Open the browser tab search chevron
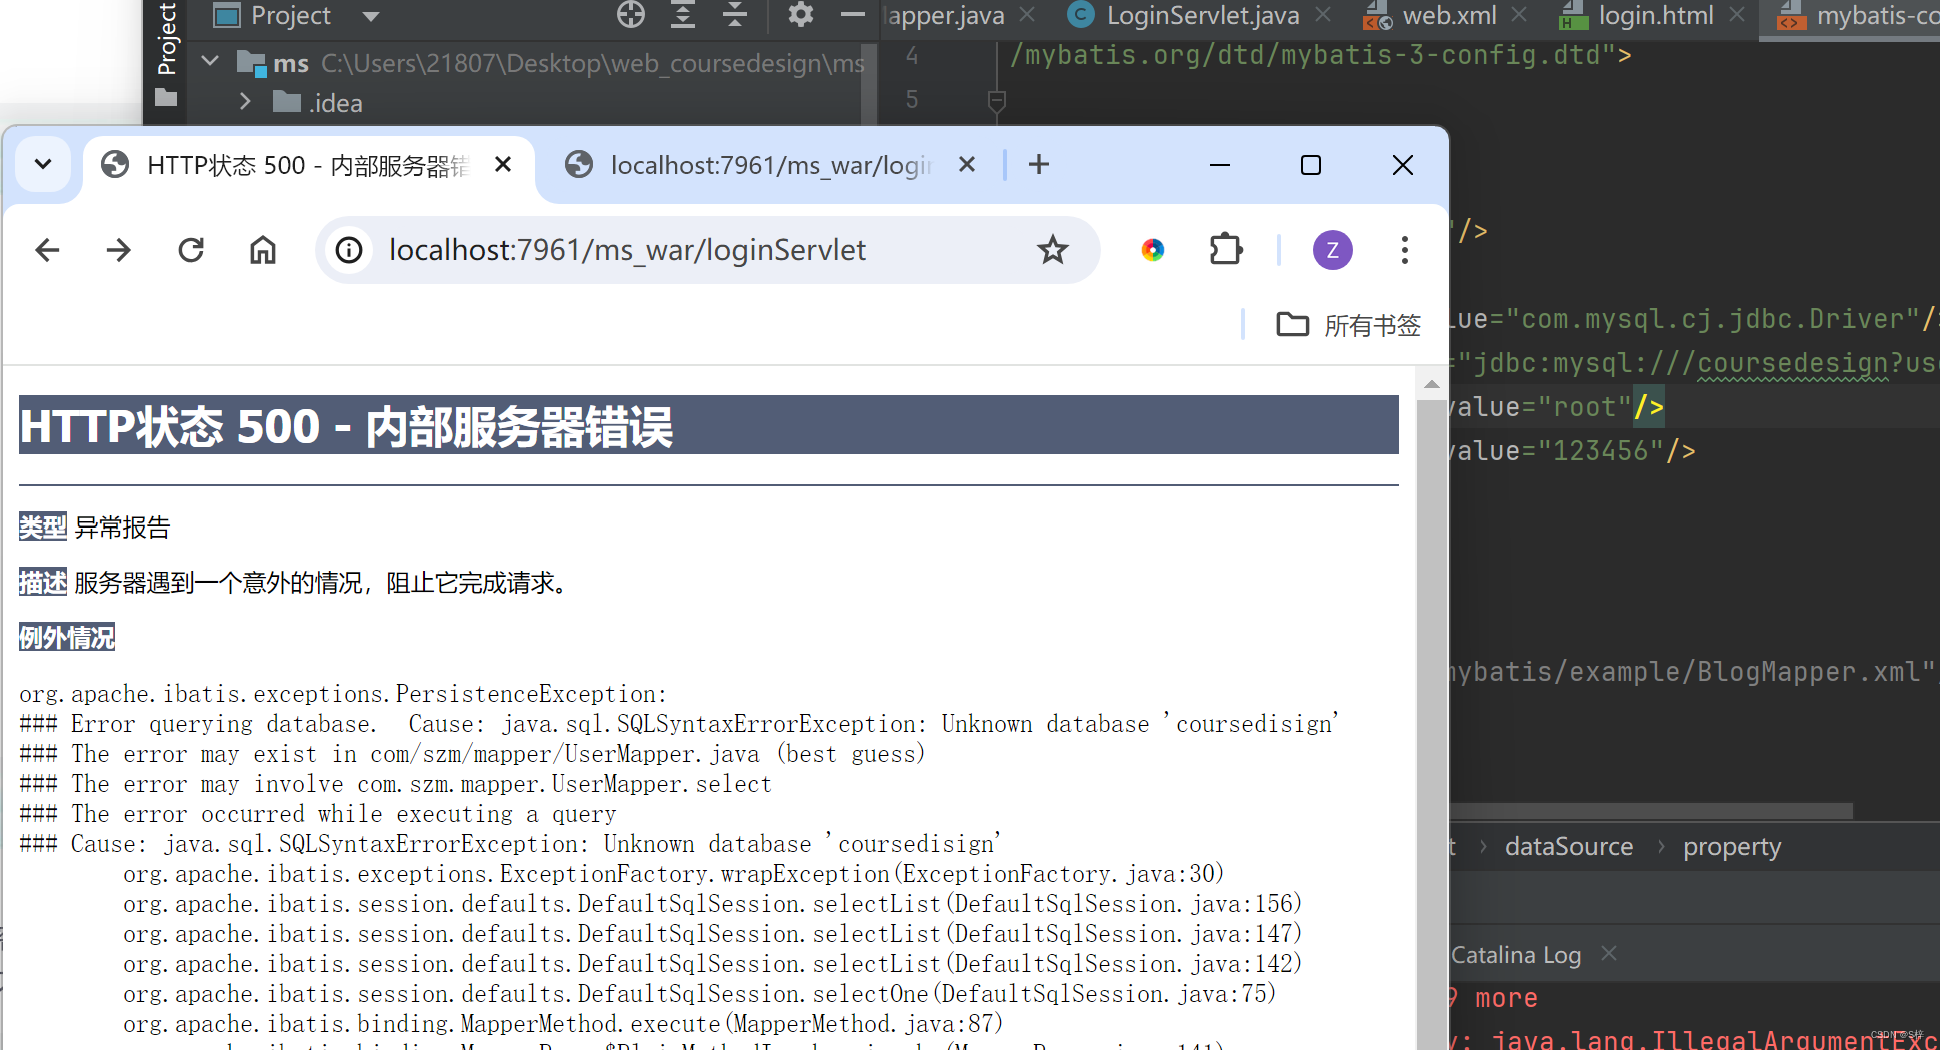 point(42,163)
